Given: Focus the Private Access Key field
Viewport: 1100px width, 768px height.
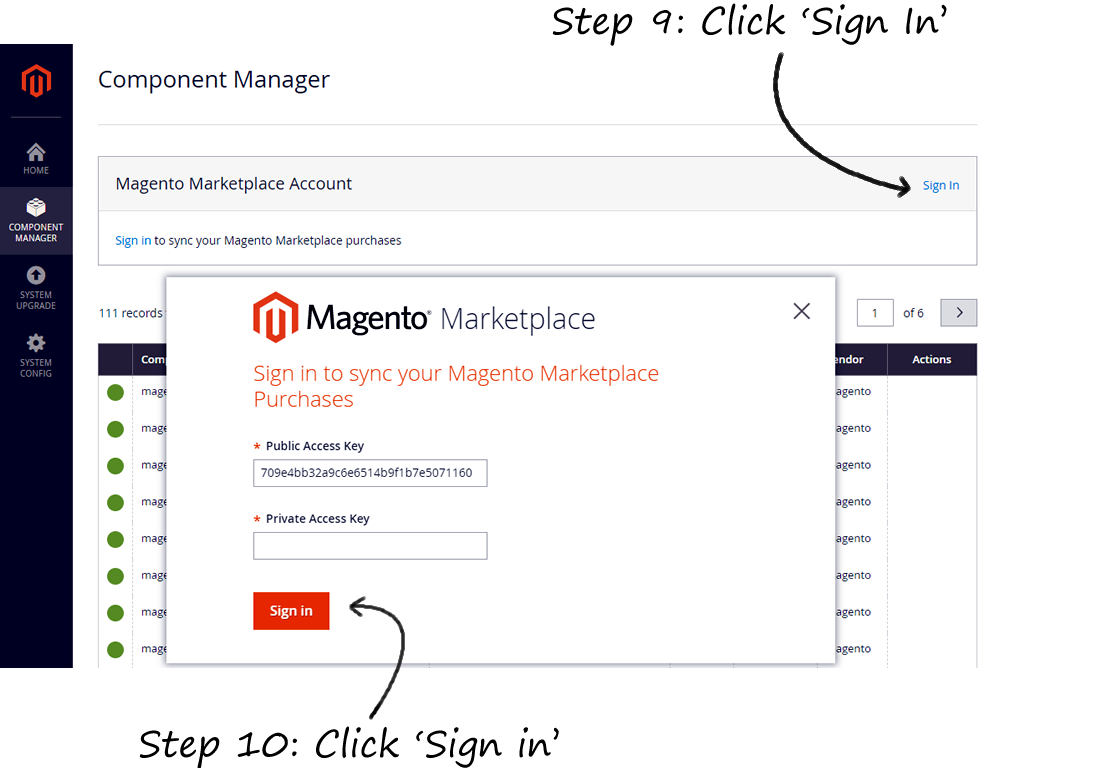Looking at the screenshot, I should click(x=370, y=546).
